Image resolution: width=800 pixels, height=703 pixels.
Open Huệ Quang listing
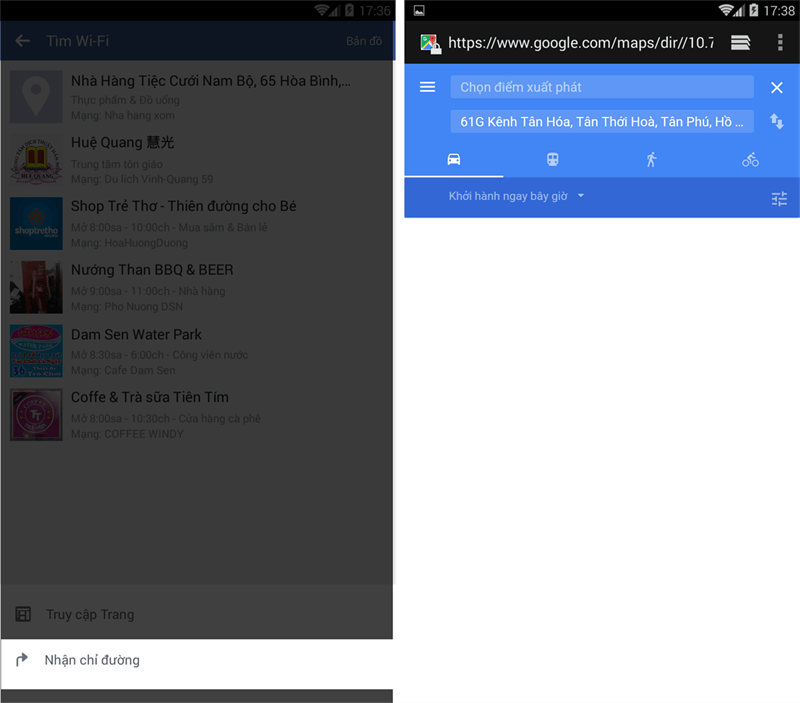[x=197, y=160]
